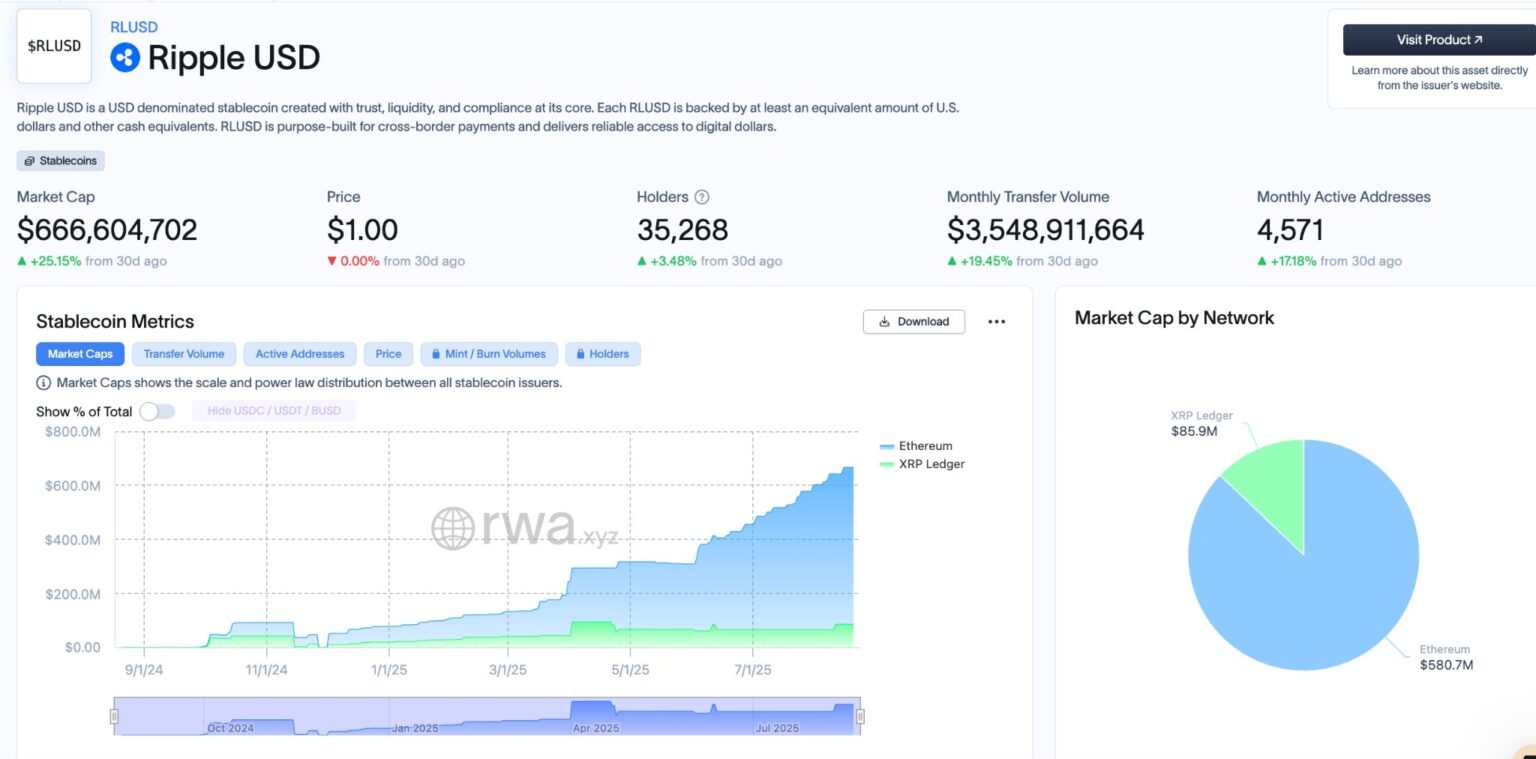Click the $RLUSD ticker logo box
This screenshot has width=1536, height=759.
point(54,45)
